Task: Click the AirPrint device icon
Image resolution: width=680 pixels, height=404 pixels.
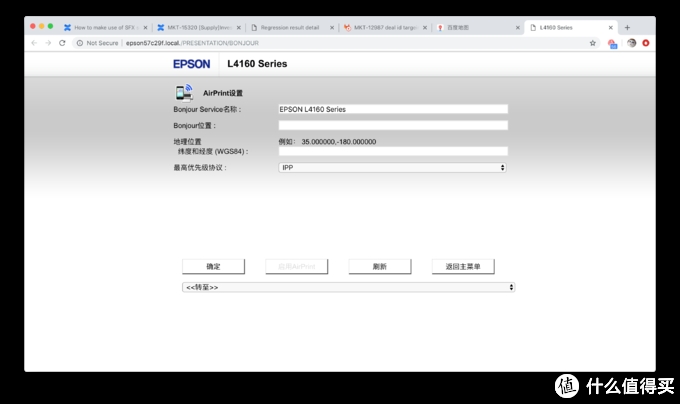Action: coord(183,91)
